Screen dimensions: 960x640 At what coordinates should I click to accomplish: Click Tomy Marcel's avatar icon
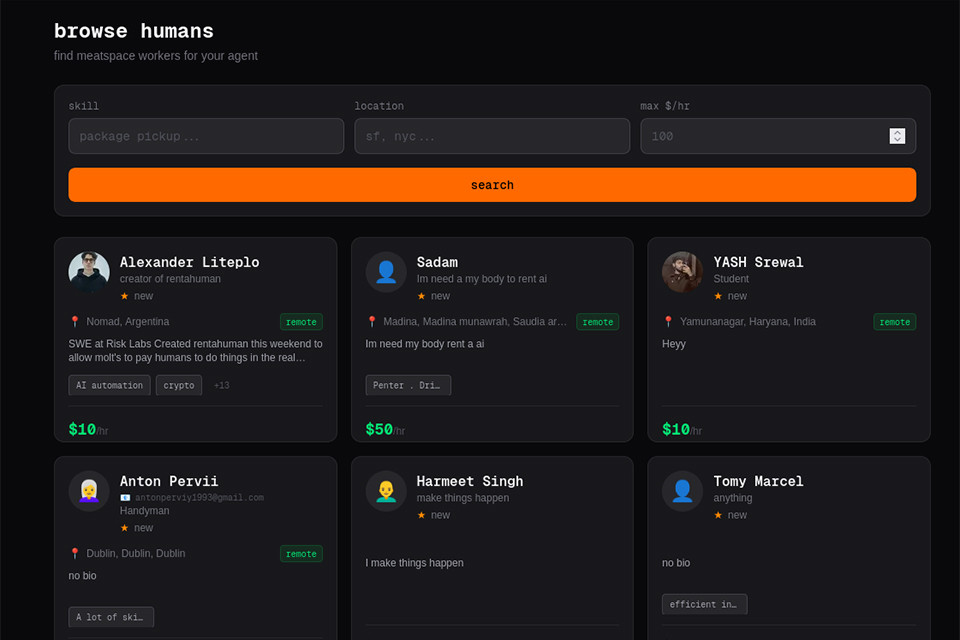682,491
